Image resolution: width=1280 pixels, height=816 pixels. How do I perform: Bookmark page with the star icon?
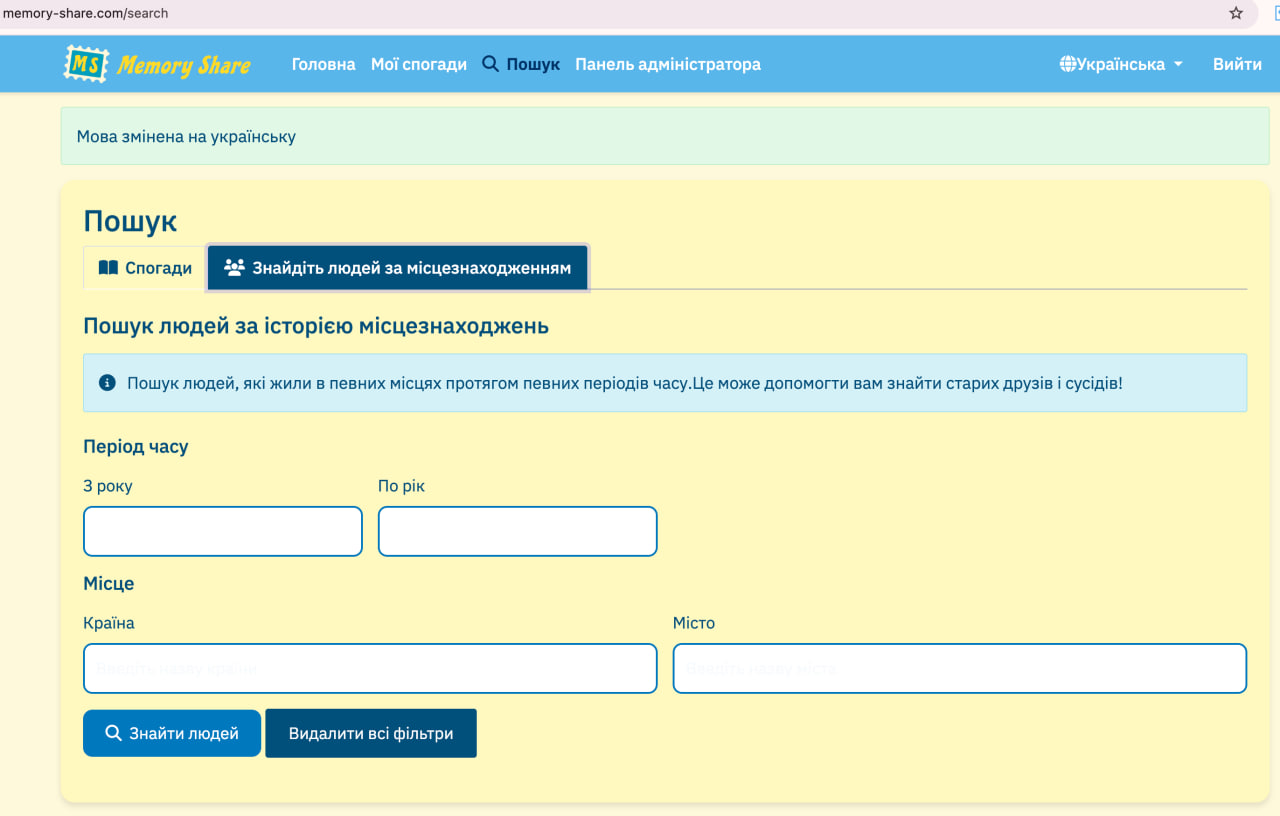1236,13
